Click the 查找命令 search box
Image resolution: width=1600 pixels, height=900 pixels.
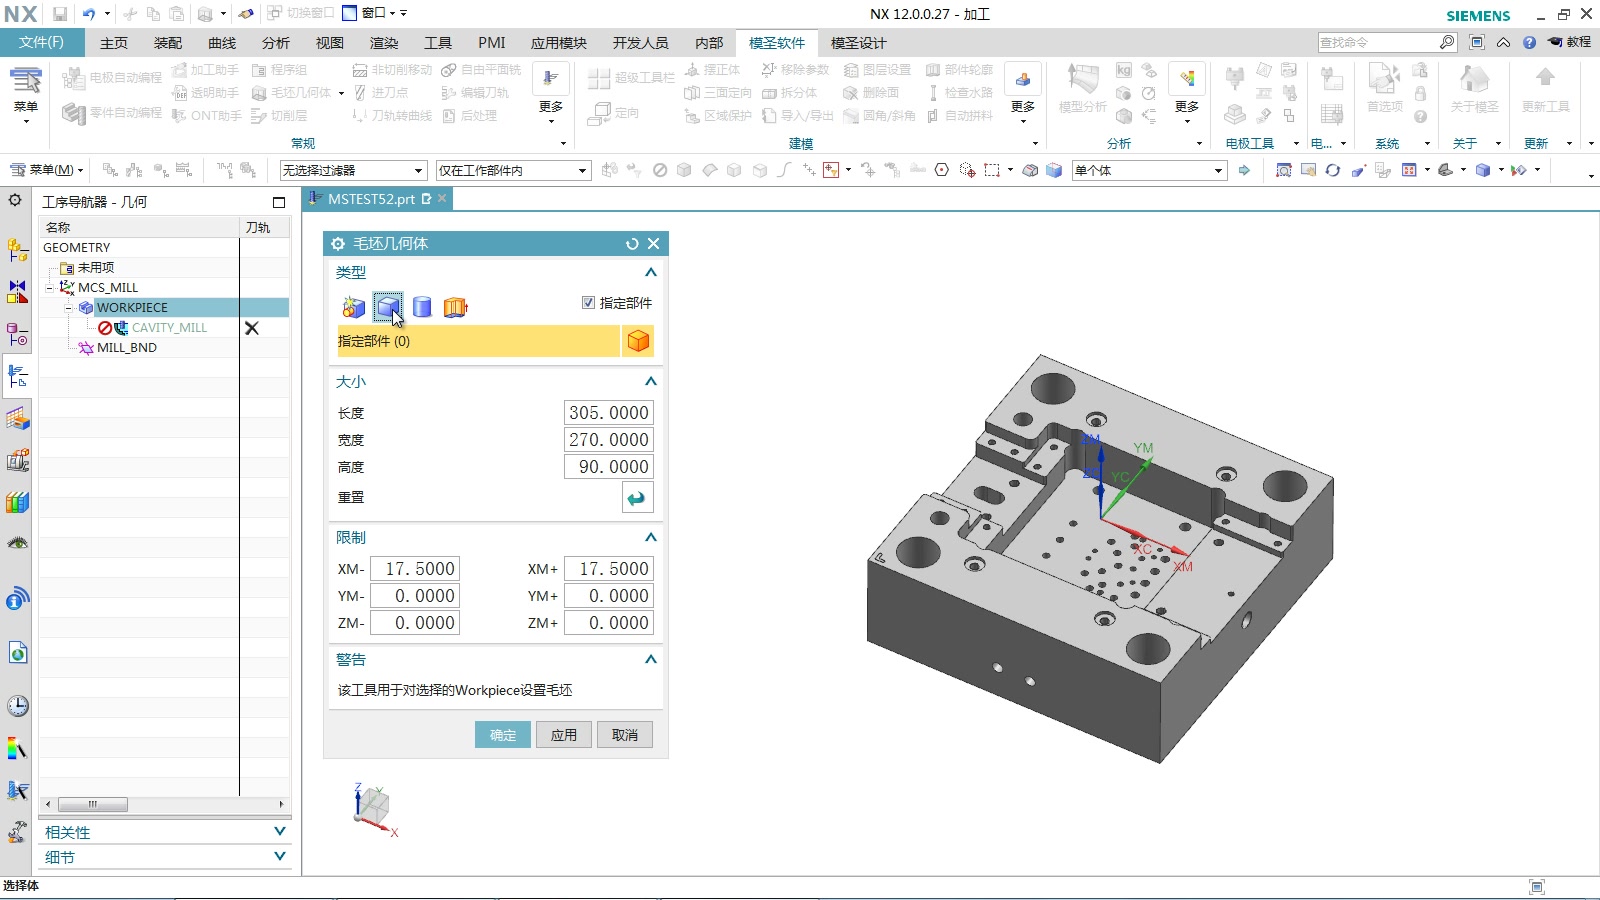click(1377, 42)
